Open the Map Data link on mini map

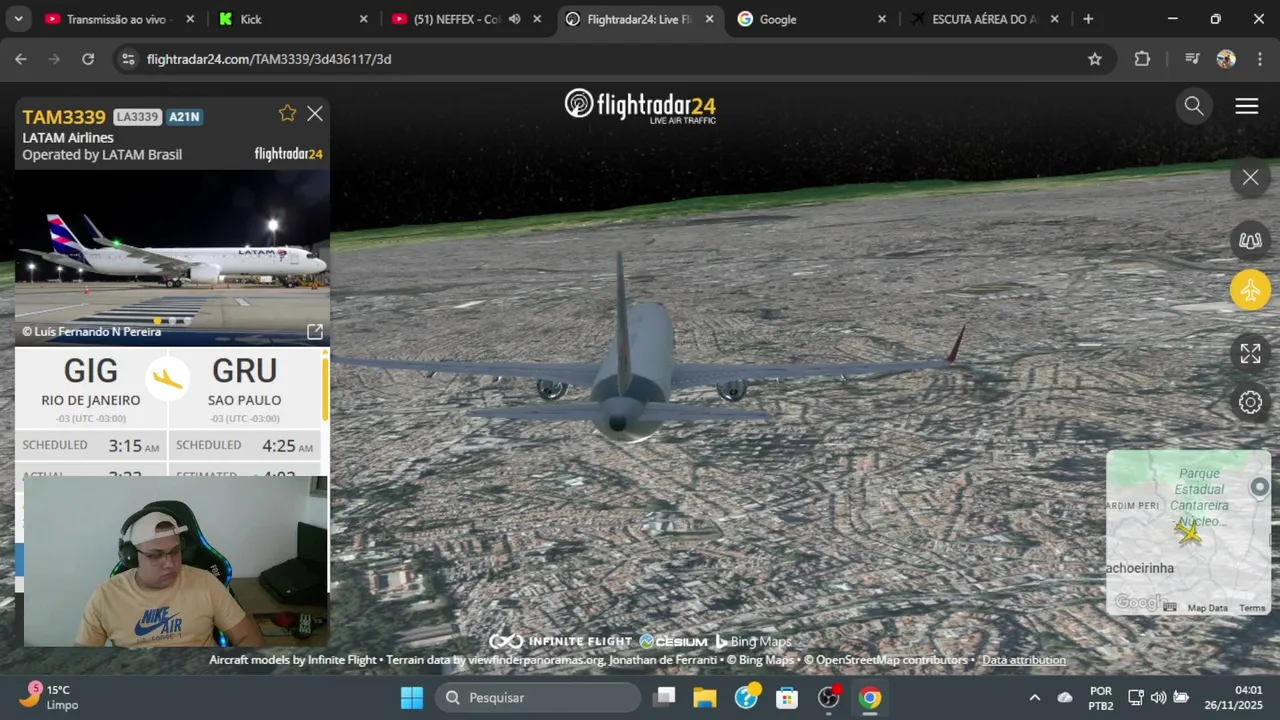pos(1207,608)
